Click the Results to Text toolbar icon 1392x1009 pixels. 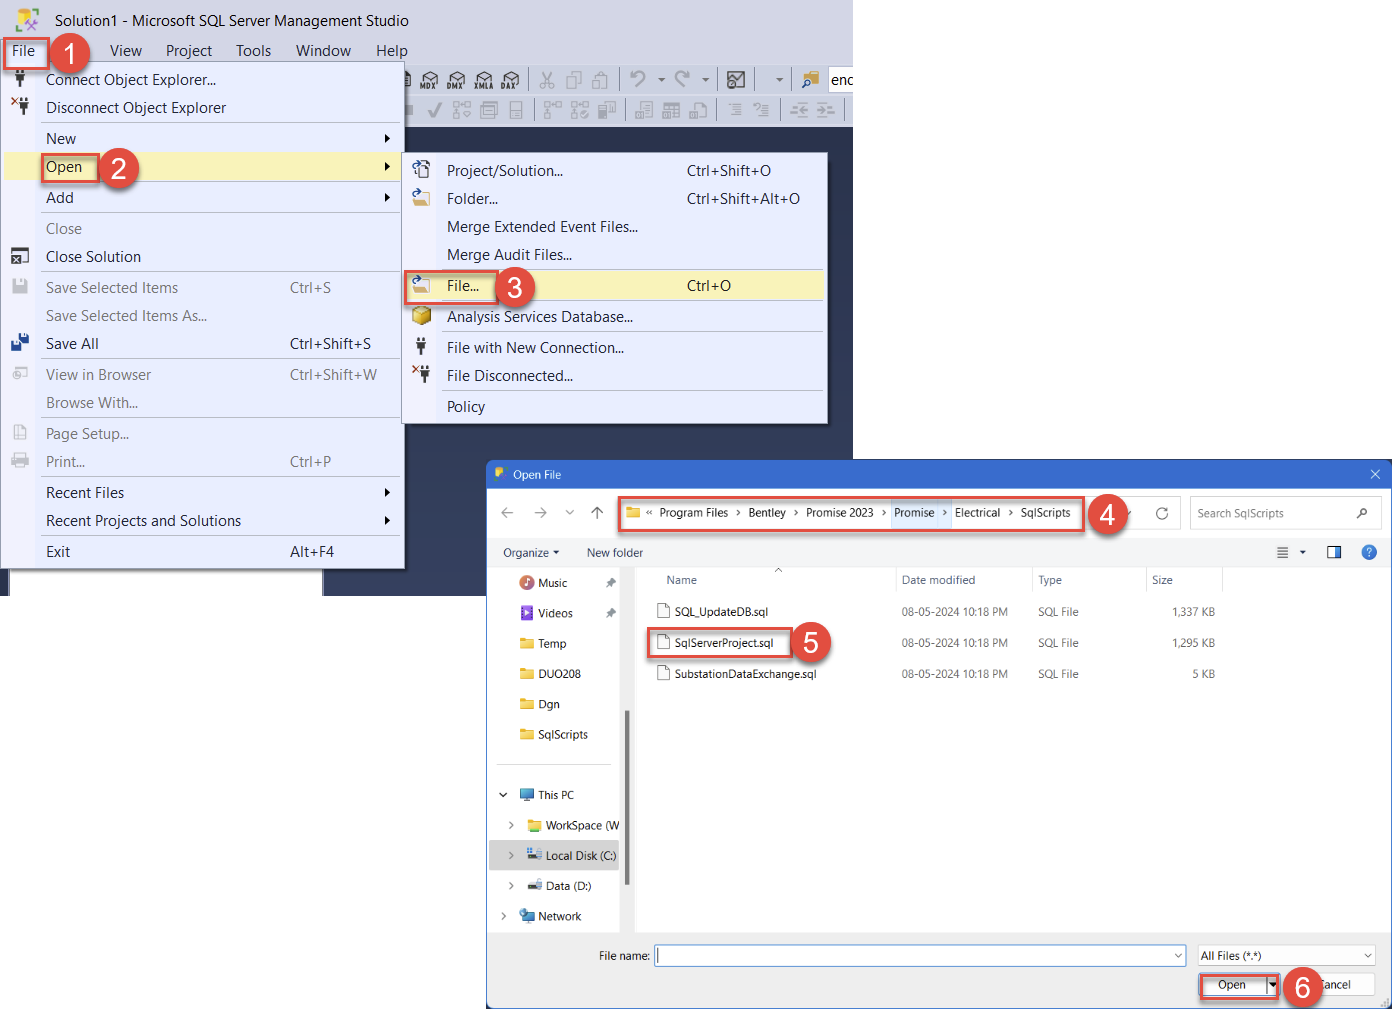[x=644, y=110]
